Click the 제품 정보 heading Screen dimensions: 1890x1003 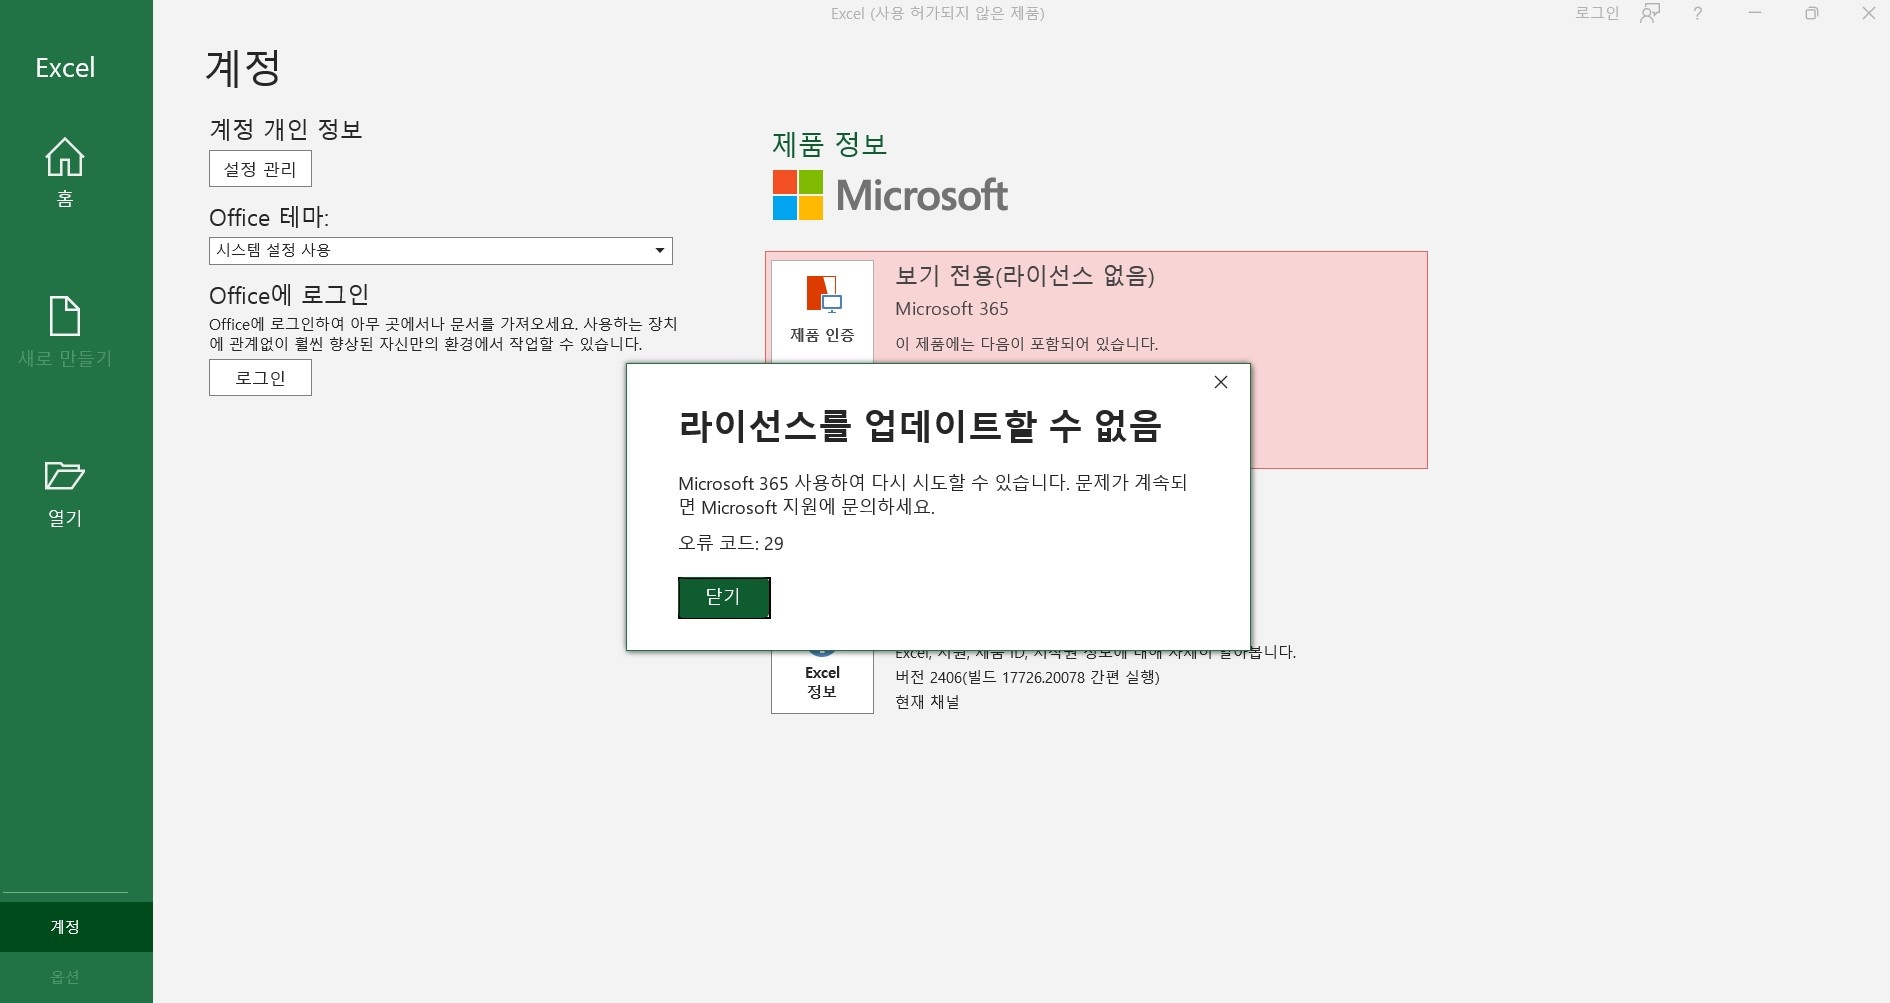pos(830,144)
